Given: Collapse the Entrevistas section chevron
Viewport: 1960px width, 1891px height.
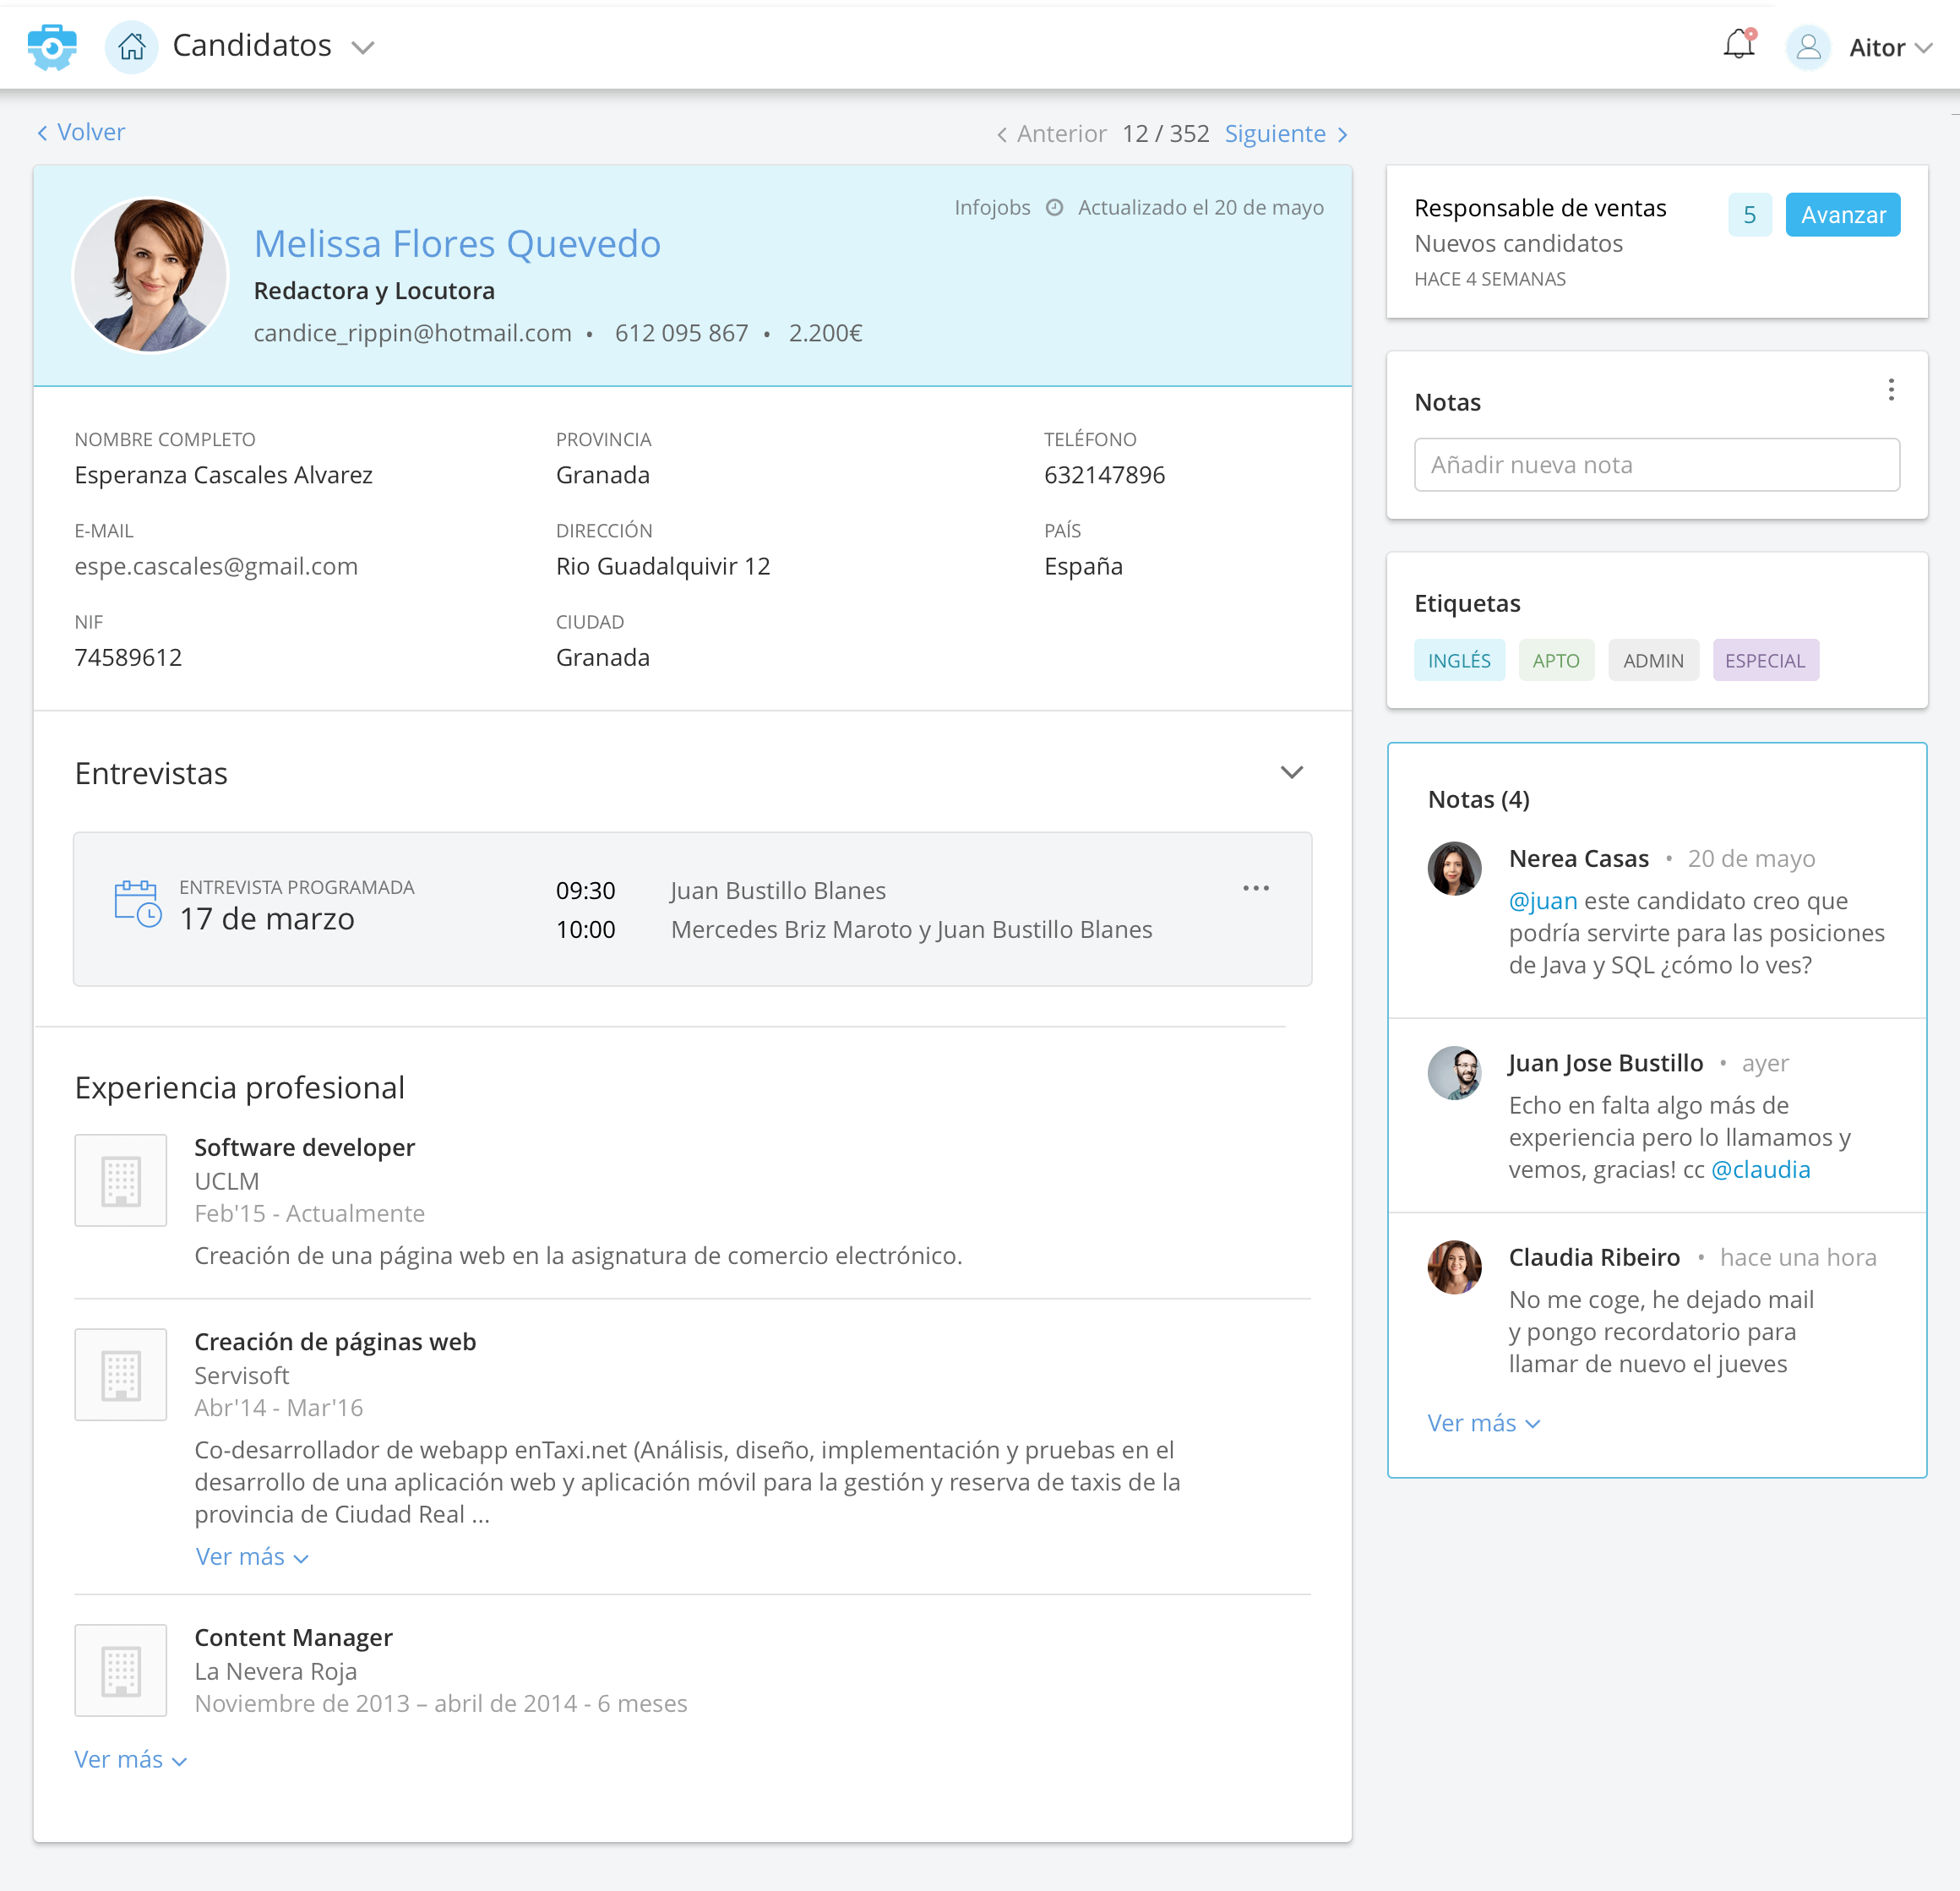Looking at the screenshot, I should 1291,772.
